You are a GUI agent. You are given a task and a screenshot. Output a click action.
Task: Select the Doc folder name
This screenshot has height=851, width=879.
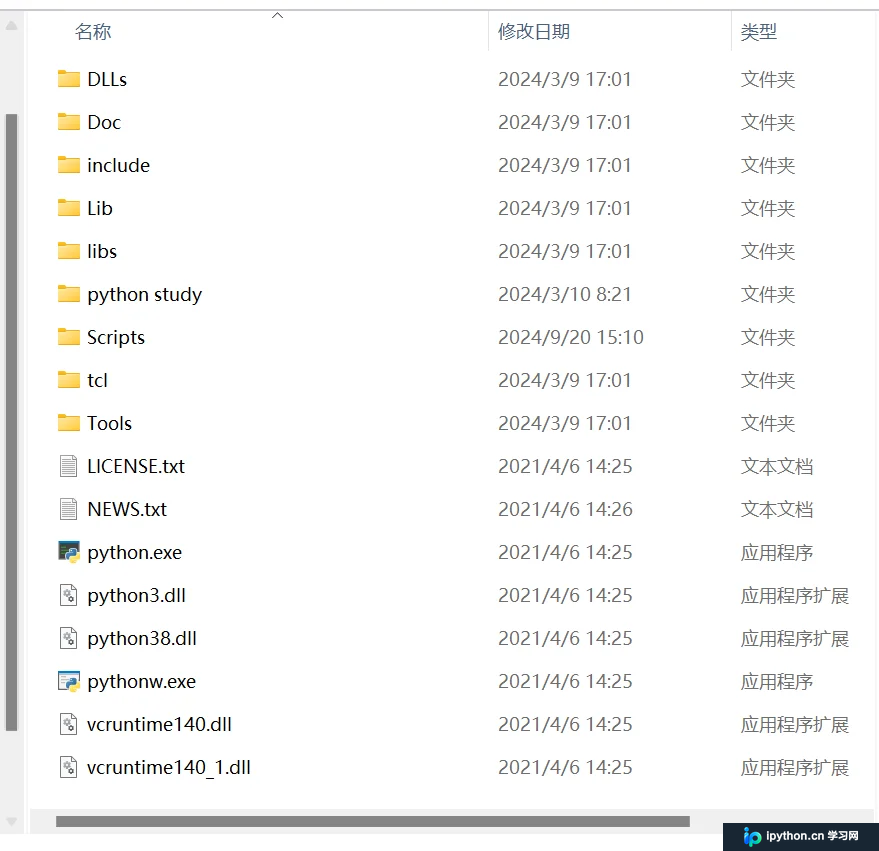point(104,122)
